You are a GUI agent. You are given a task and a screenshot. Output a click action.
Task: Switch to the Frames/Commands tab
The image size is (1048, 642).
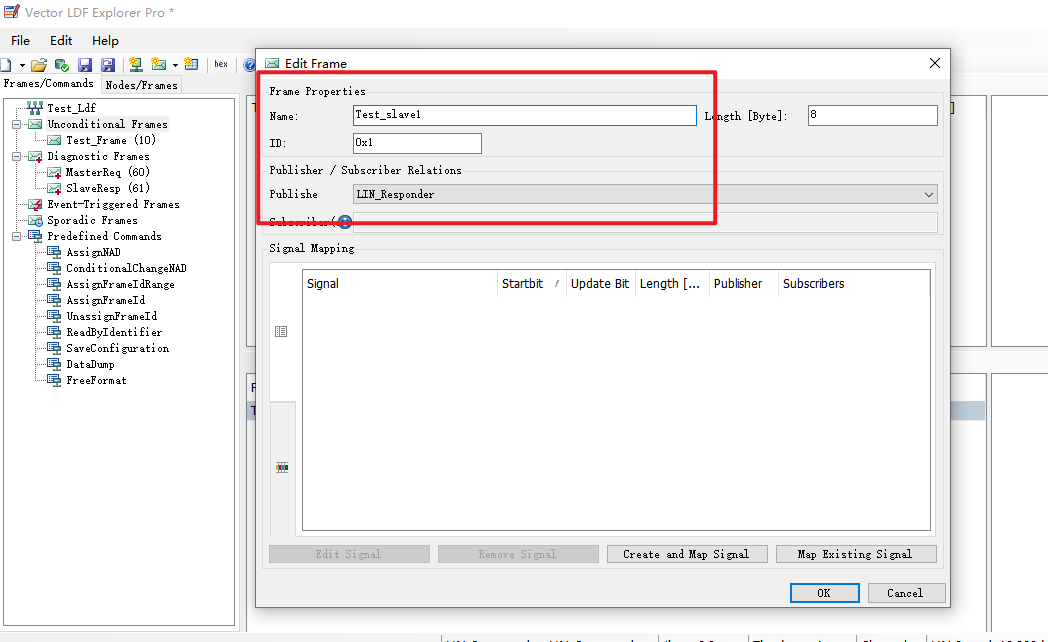[x=49, y=84]
